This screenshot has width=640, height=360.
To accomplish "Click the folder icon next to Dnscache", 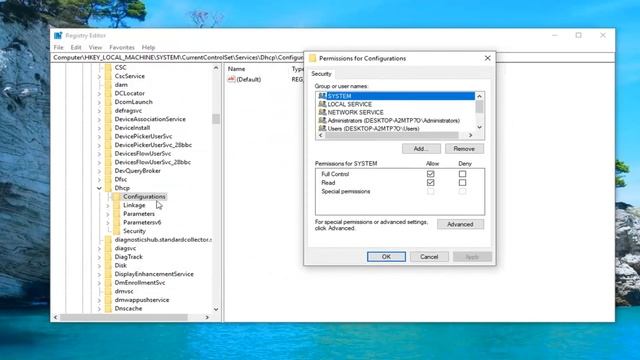I will click(108, 308).
